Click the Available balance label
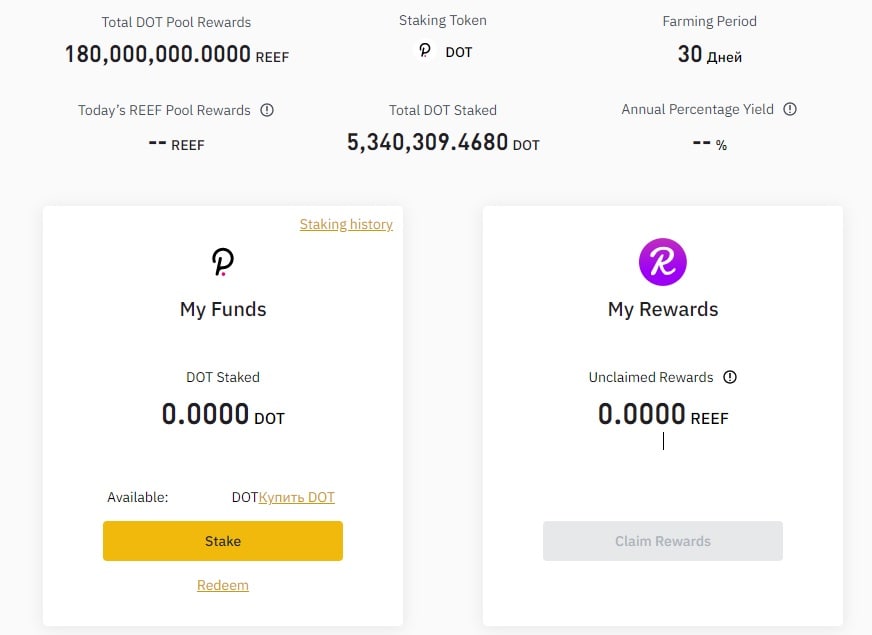 click(x=137, y=497)
